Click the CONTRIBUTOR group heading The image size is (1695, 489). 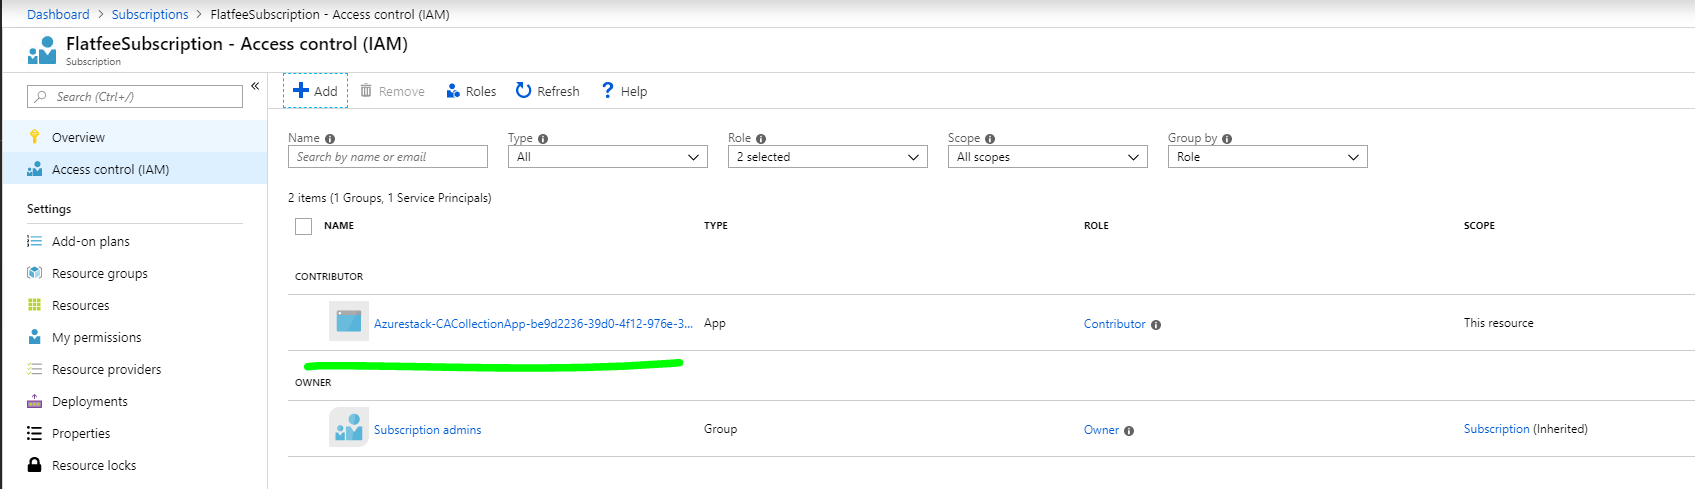tap(329, 276)
